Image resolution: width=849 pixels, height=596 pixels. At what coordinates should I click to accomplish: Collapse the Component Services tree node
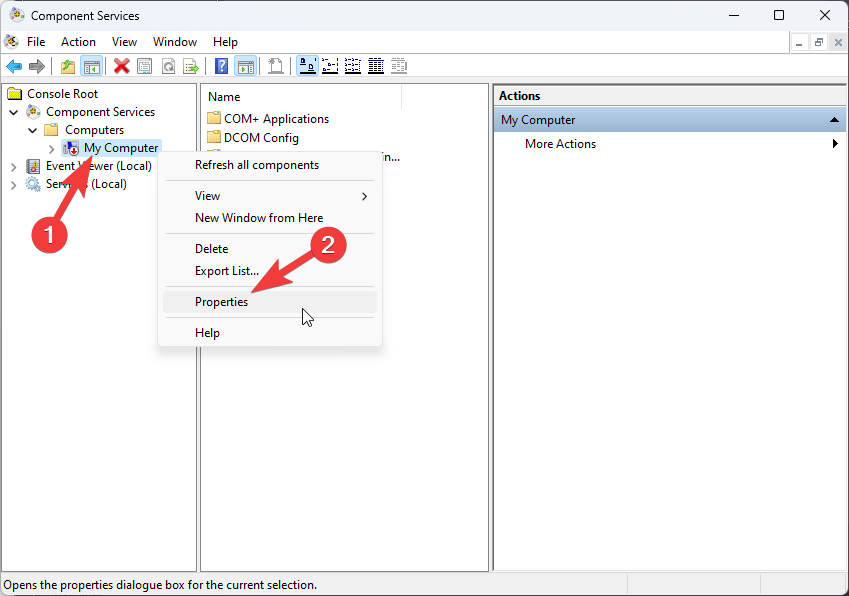[14, 112]
